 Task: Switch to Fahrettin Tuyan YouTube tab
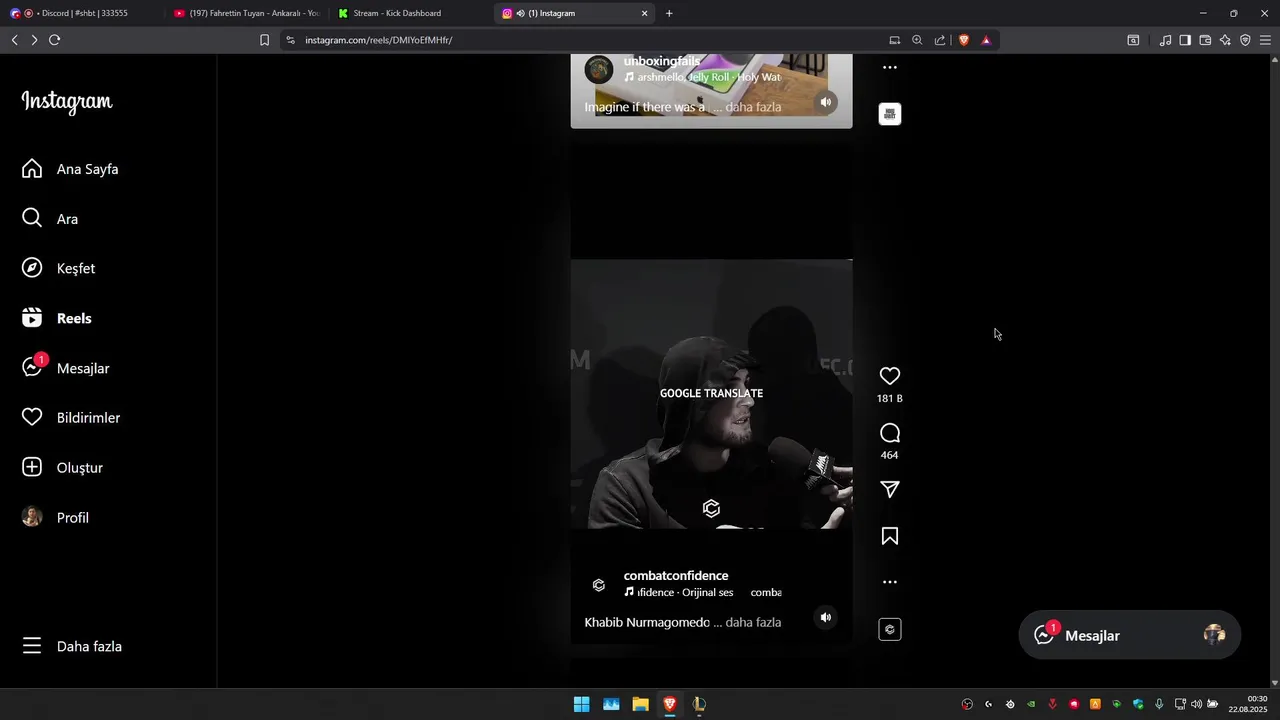click(246, 13)
